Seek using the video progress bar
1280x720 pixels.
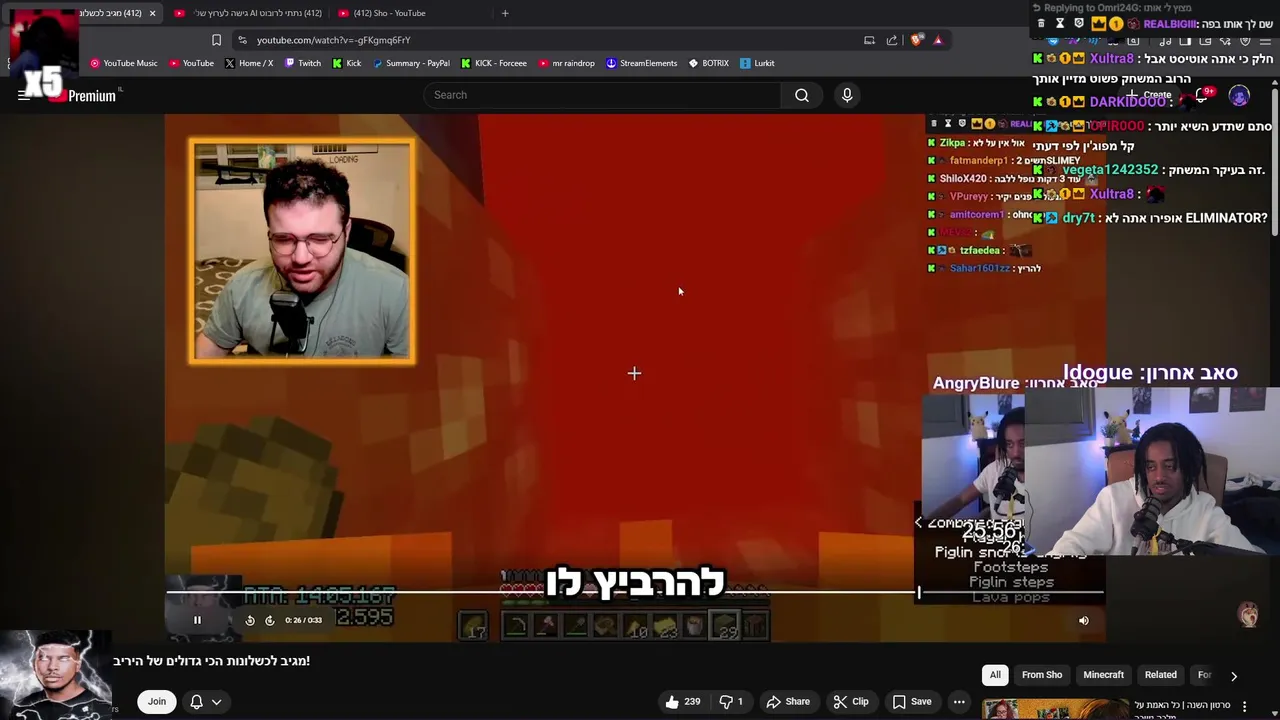(x=635, y=593)
